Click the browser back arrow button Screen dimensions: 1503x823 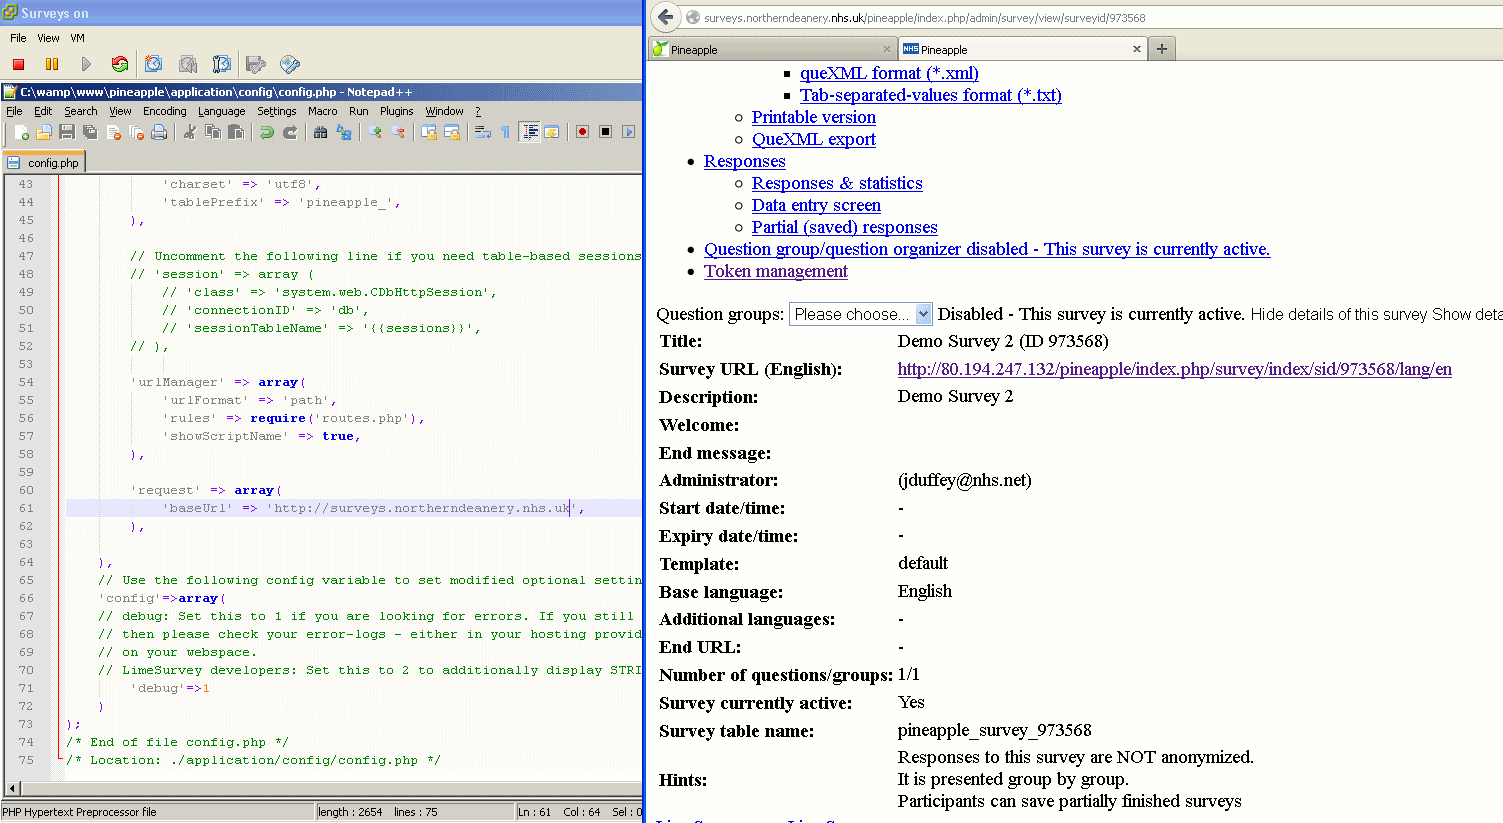coord(666,17)
